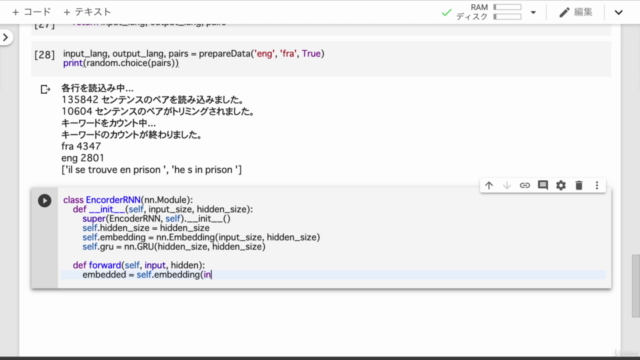The image size is (640, 360).
Task: Click the 'def forward(self, input, hidden):' line
Action: pos(139,265)
